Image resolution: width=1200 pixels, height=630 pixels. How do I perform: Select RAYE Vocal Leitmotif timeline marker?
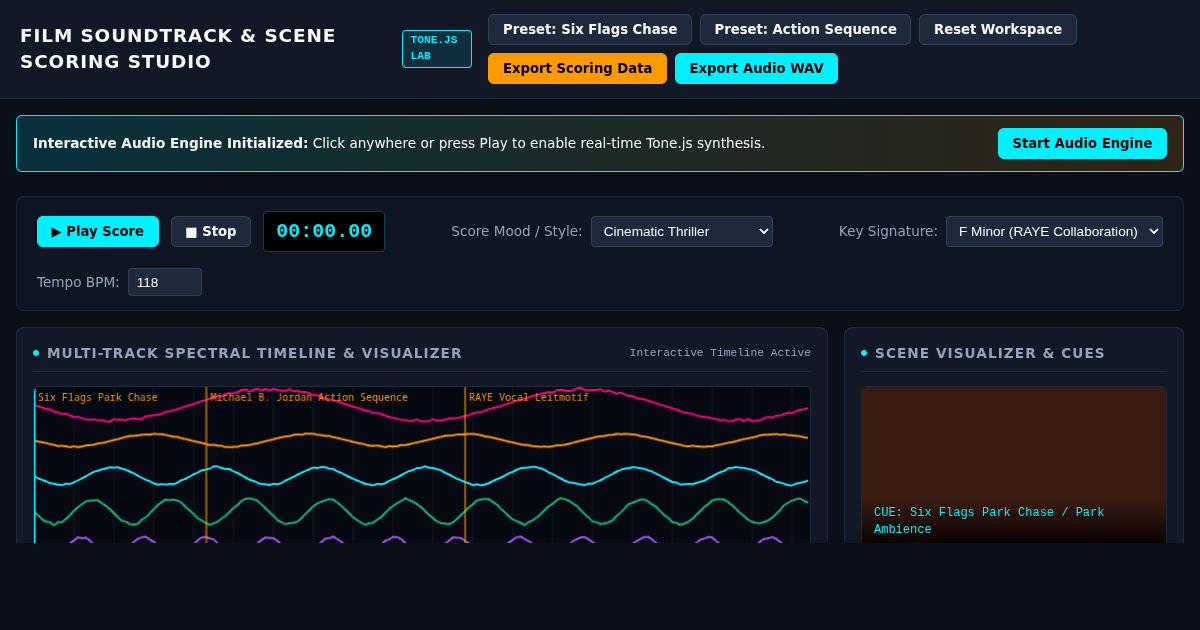[529, 397]
